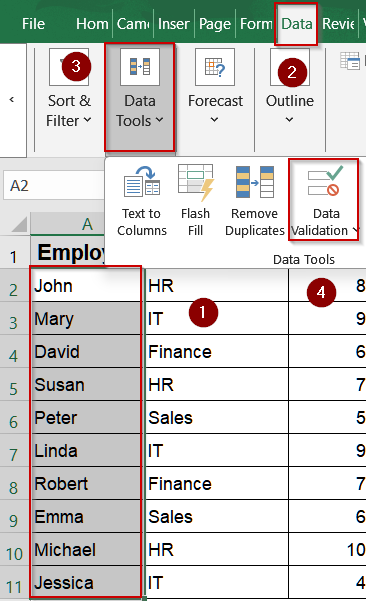Image resolution: width=366 pixels, height=601 pixels.
Task: Click the cell containing Robert
Action: [x=87, y=483]
